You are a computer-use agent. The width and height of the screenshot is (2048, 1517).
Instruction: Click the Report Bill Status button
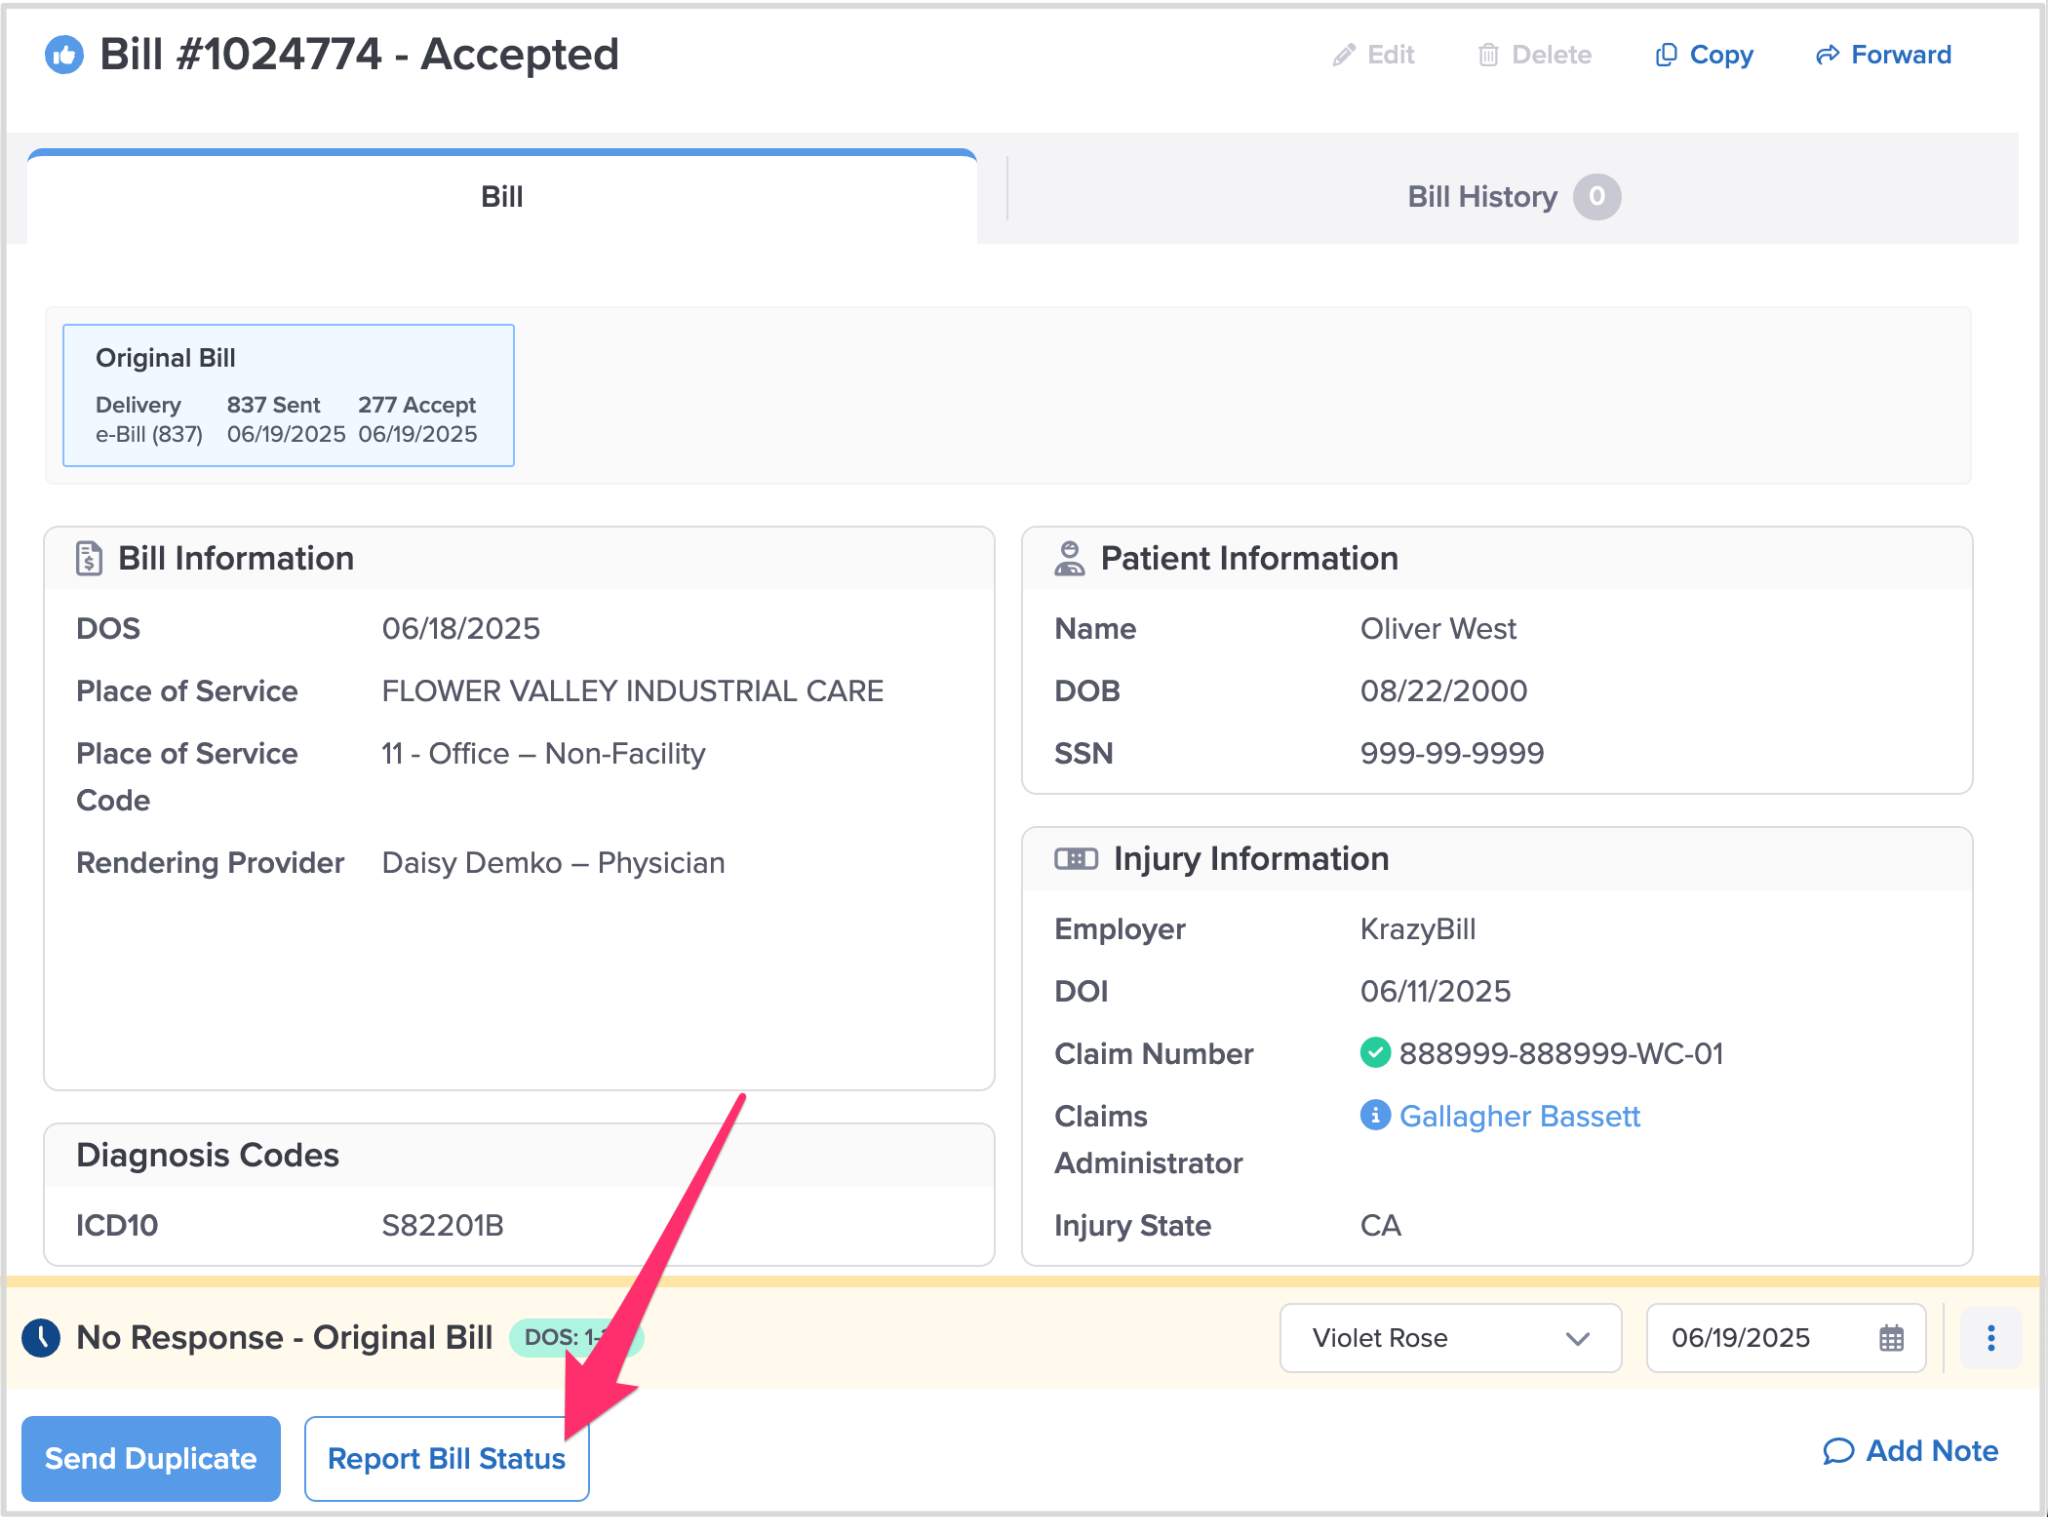(x=446, y=1459)
